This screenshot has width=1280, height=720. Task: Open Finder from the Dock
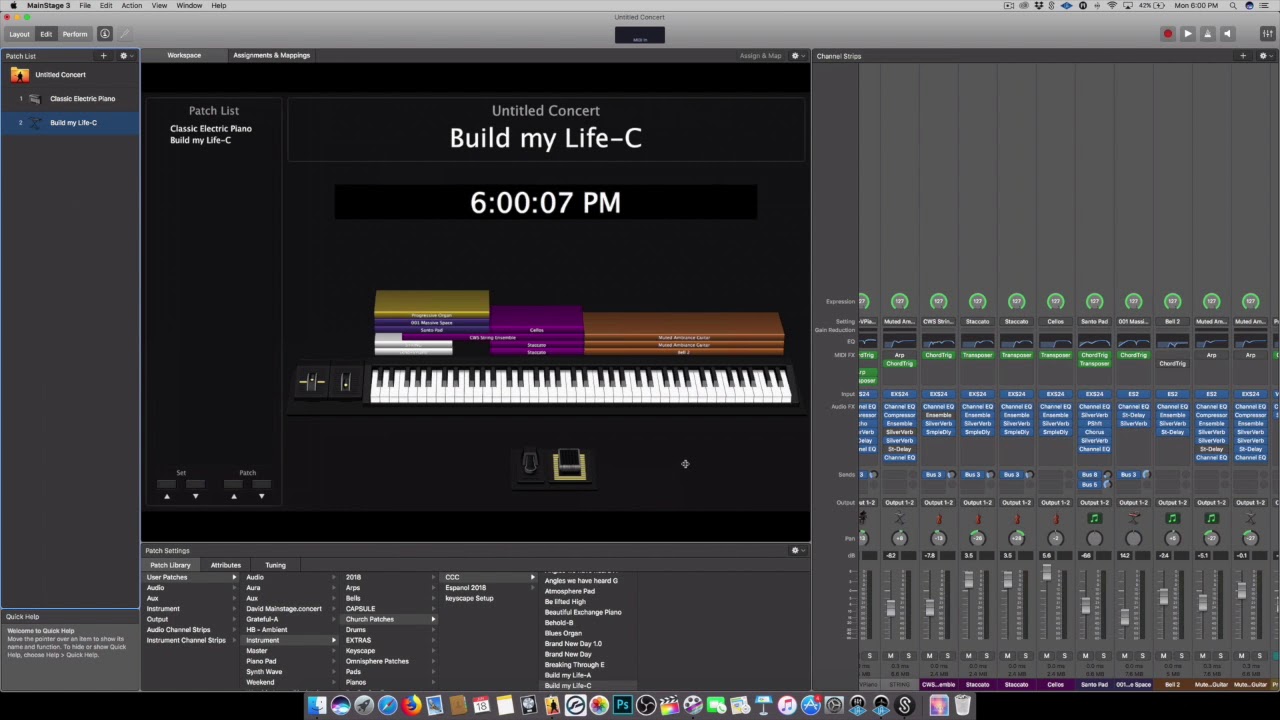(x=317, y=706)
